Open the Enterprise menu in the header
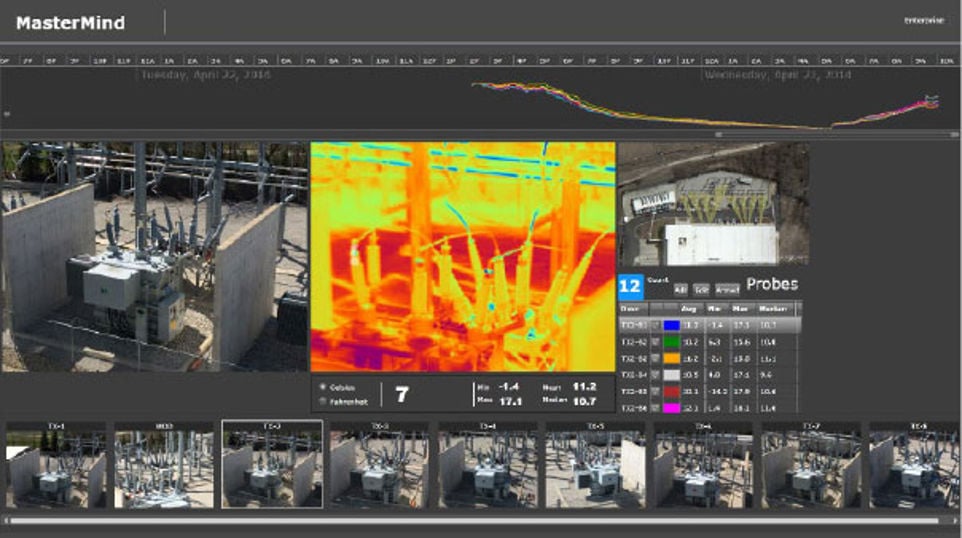Viewport: 962px width, 538px height. pos(923,20)
